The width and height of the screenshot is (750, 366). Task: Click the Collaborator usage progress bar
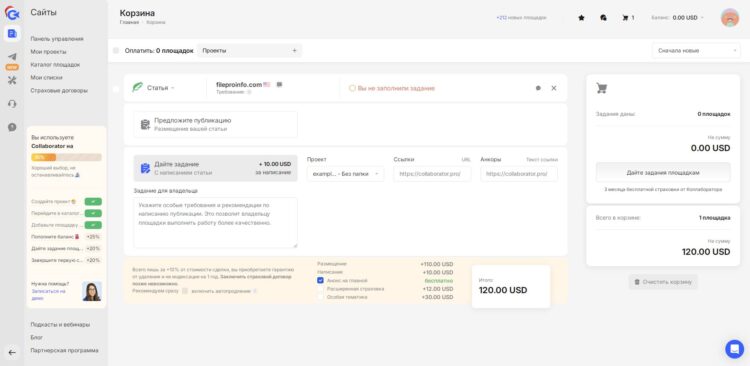pyautogui.click(x=66, y=157)
